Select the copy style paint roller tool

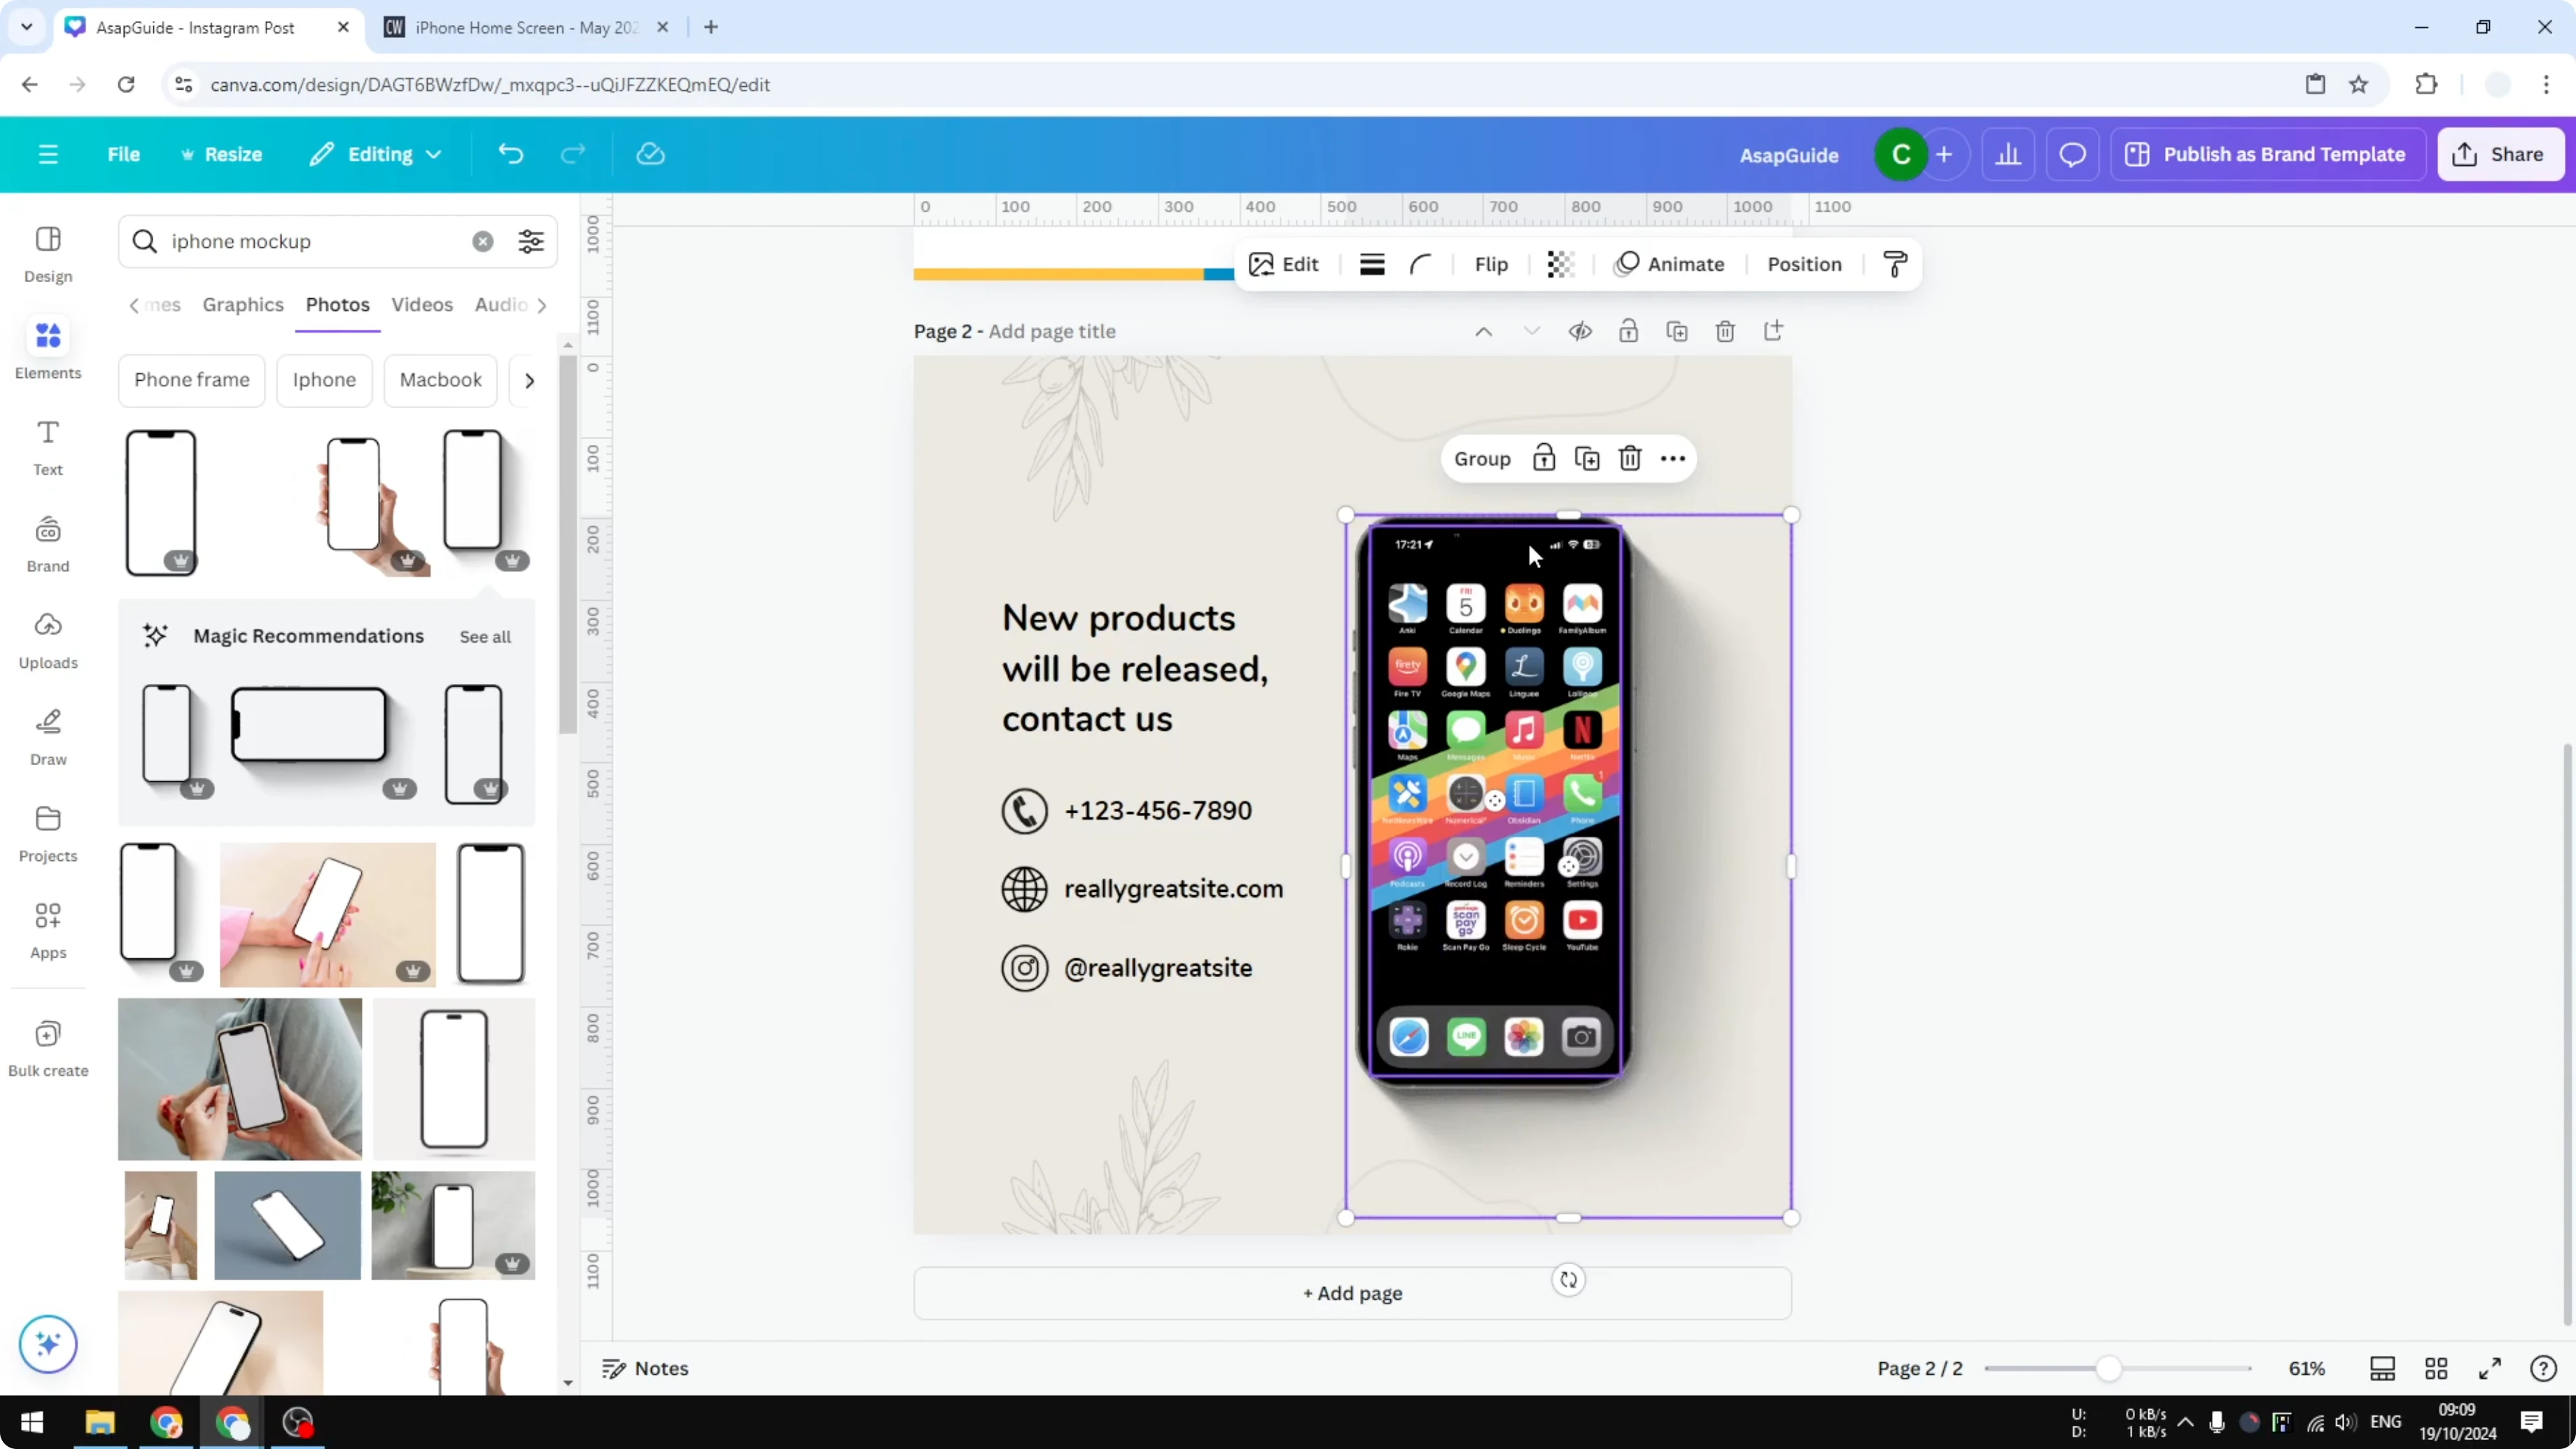point(1893,264)
